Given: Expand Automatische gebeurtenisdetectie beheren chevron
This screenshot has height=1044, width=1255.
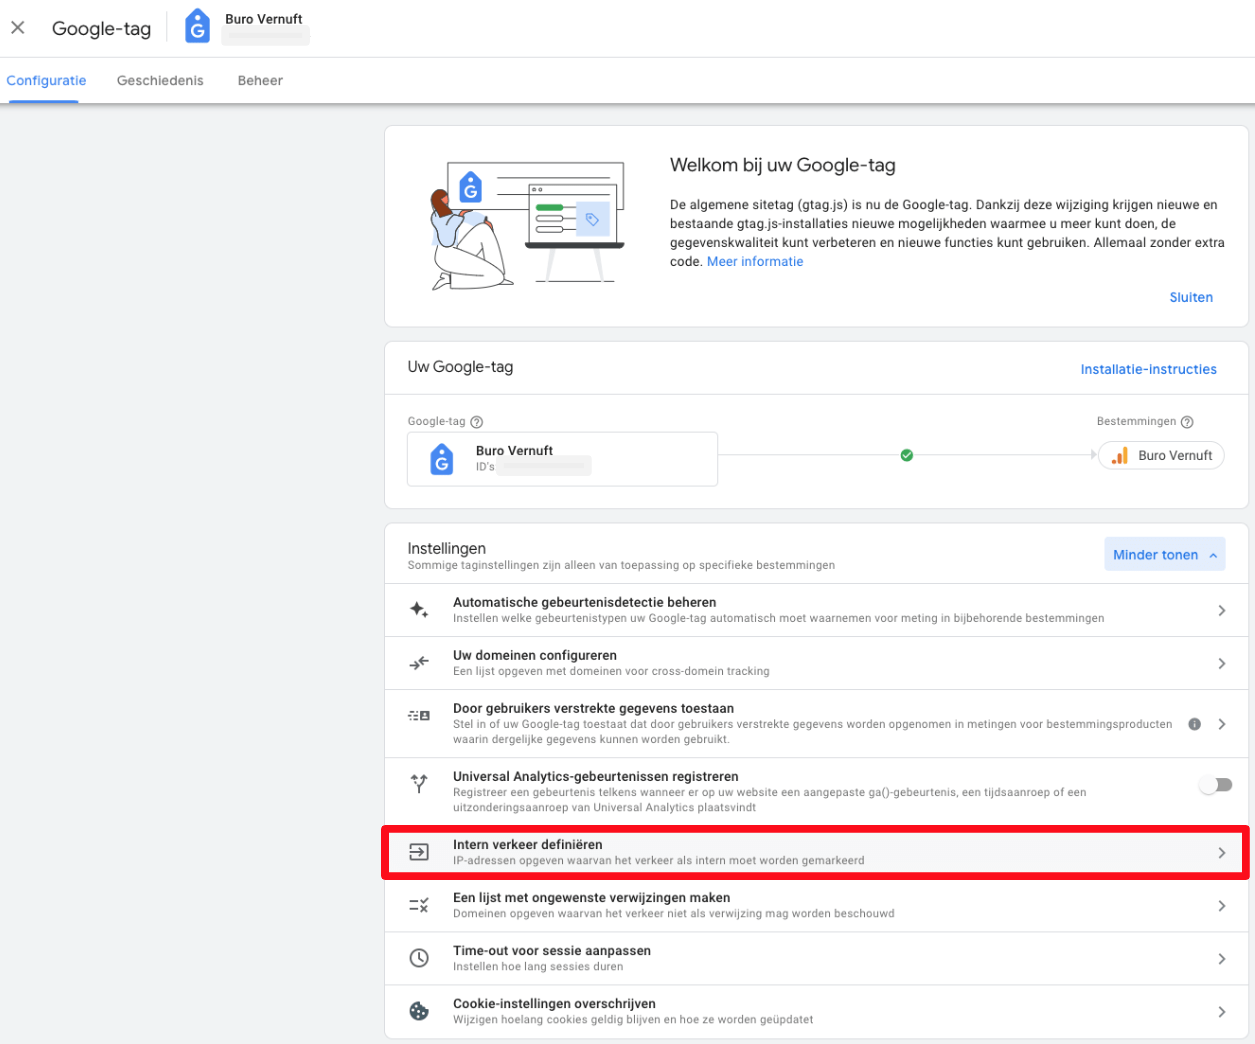Looking at the screenshot, I should [x=1221, y=610].
